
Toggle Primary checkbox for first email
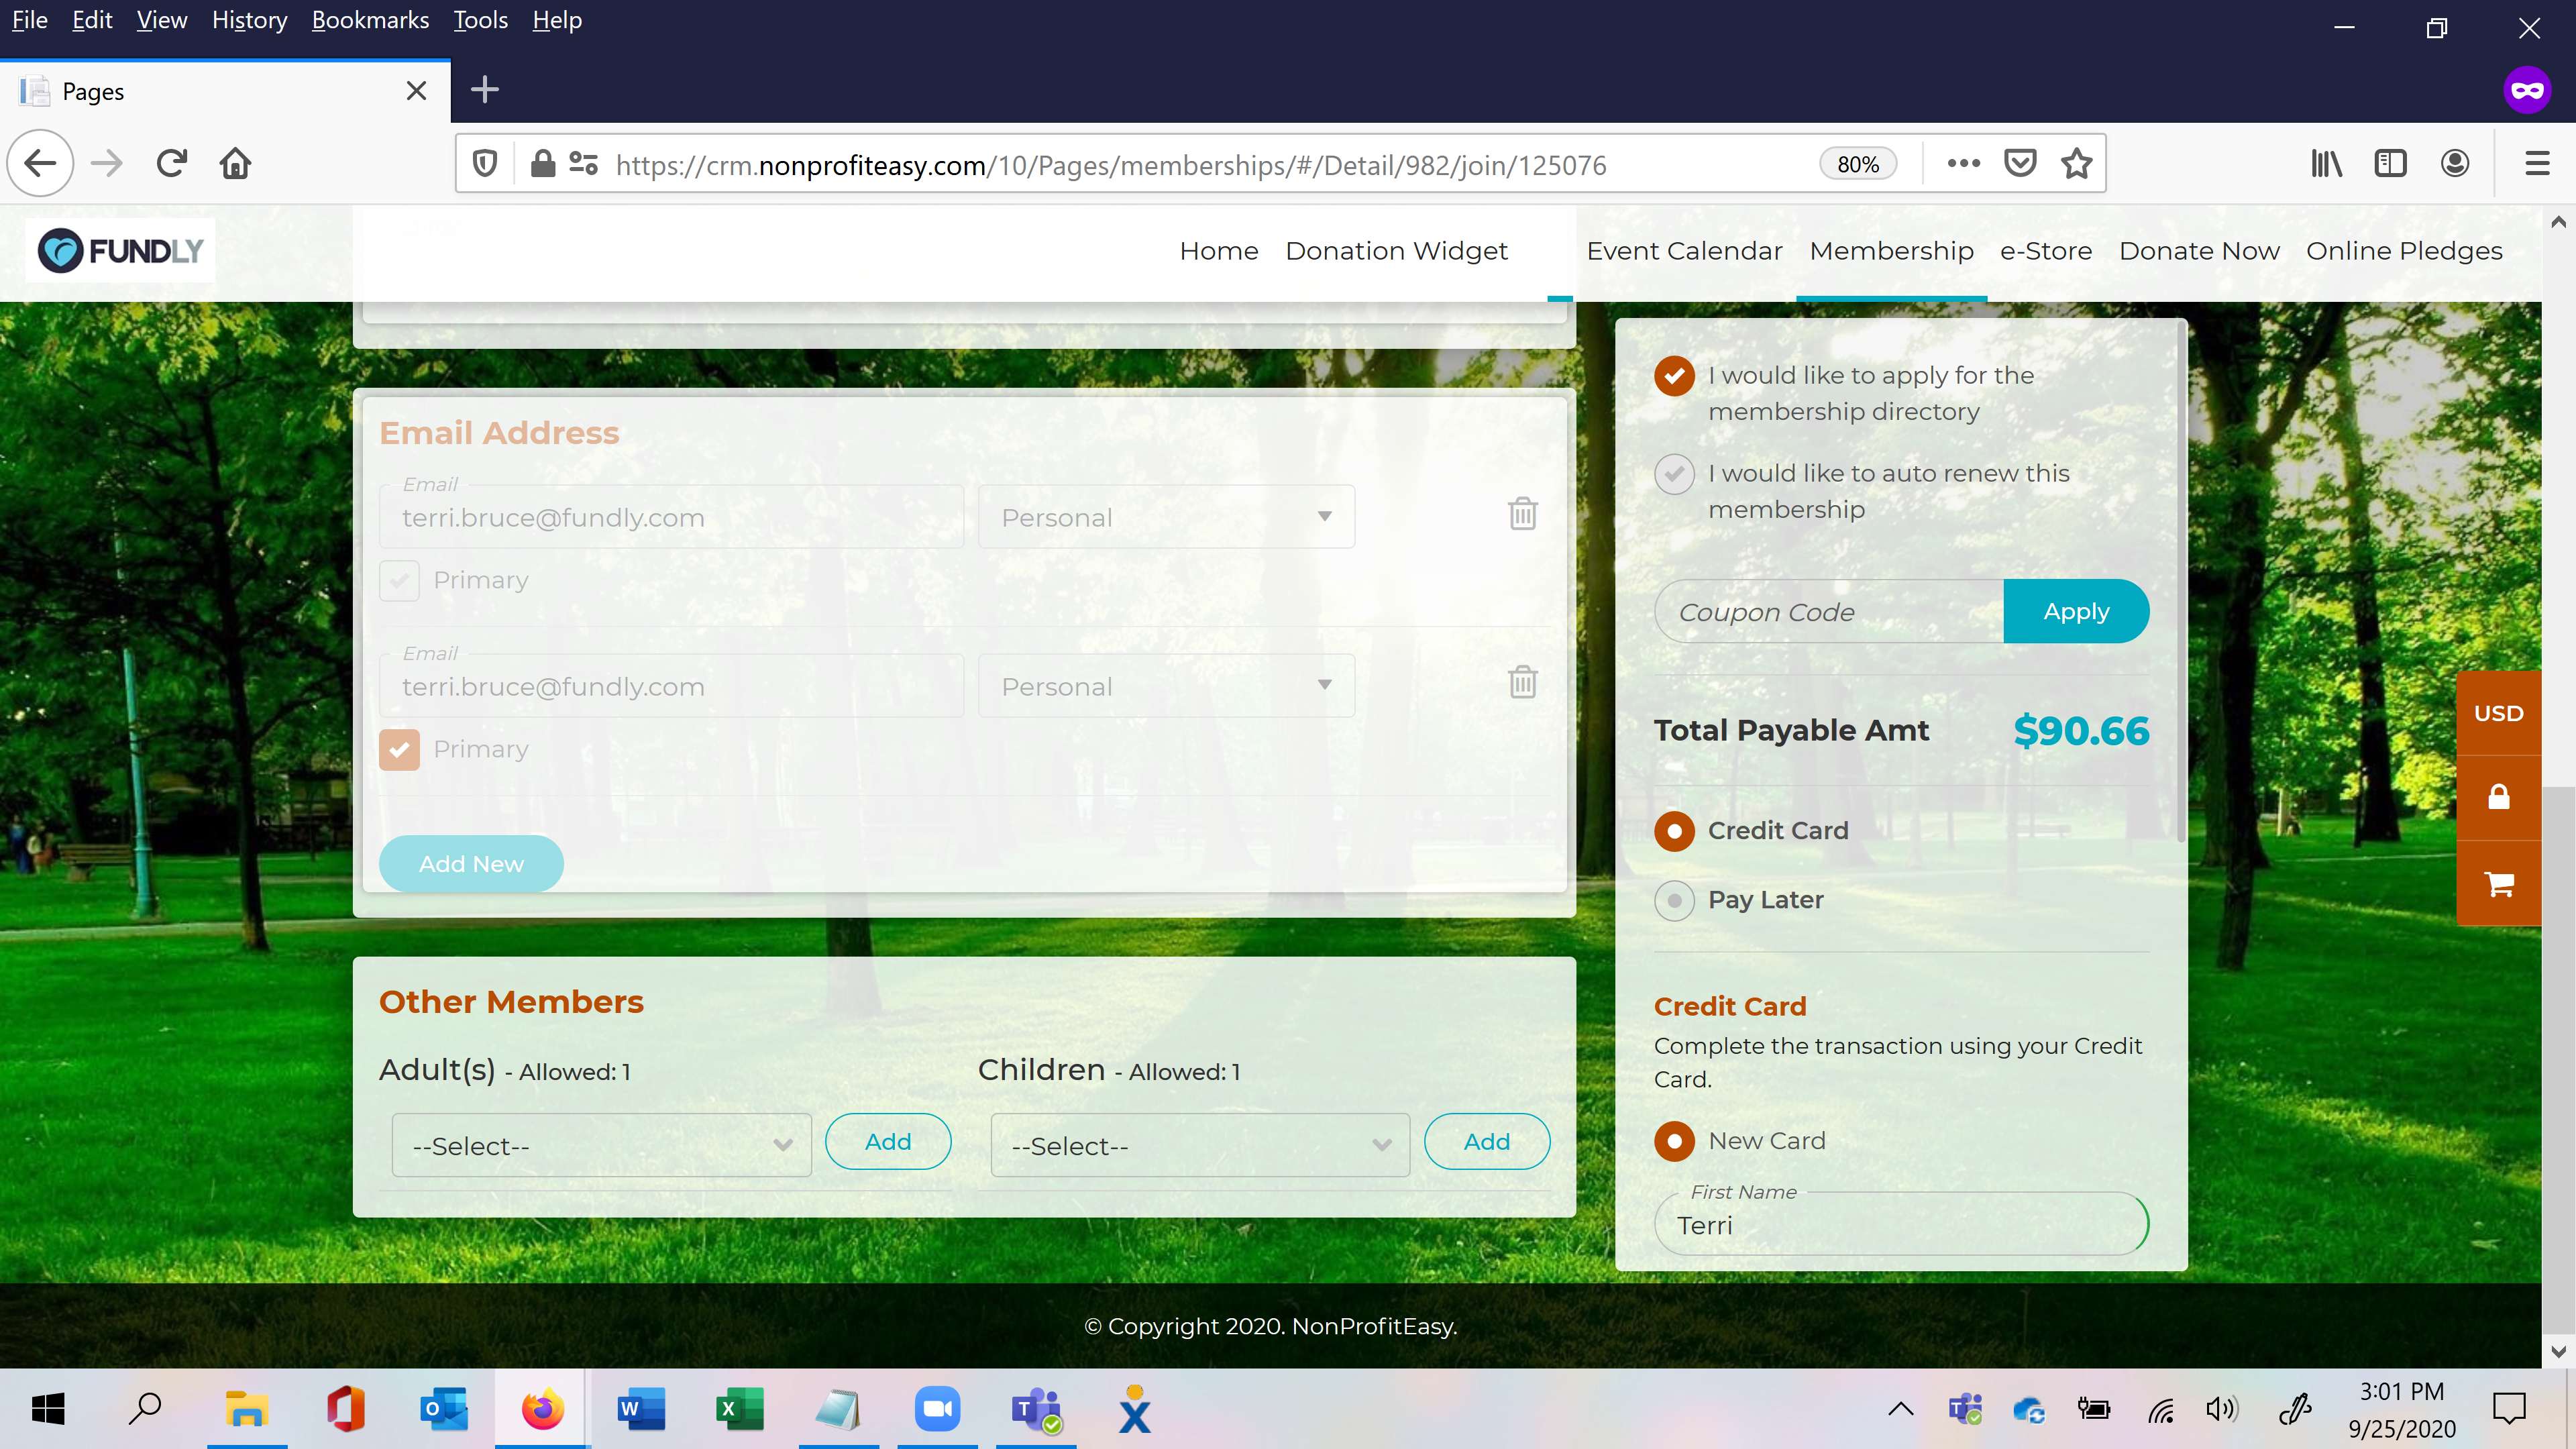(x=399, y=580)
